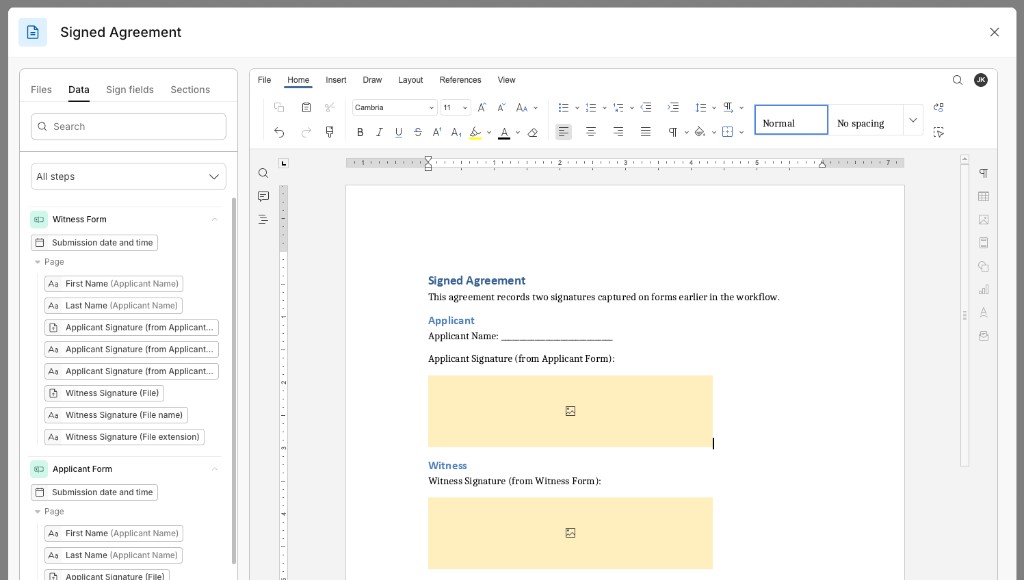Click the superscript icon
1024x580 pixels.
[437, 132]
